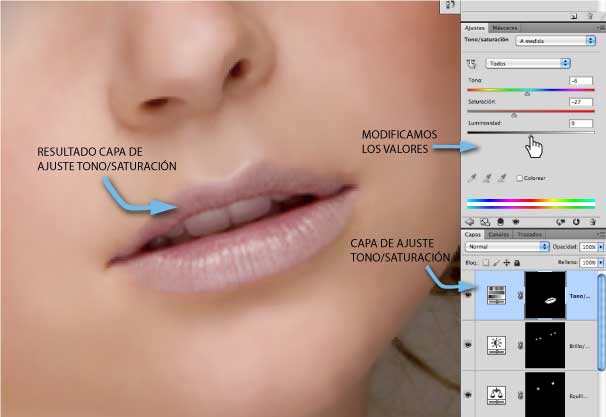Click the rotate icon above the panels
This screenshot has width=606, height=417.
[450, 5]
